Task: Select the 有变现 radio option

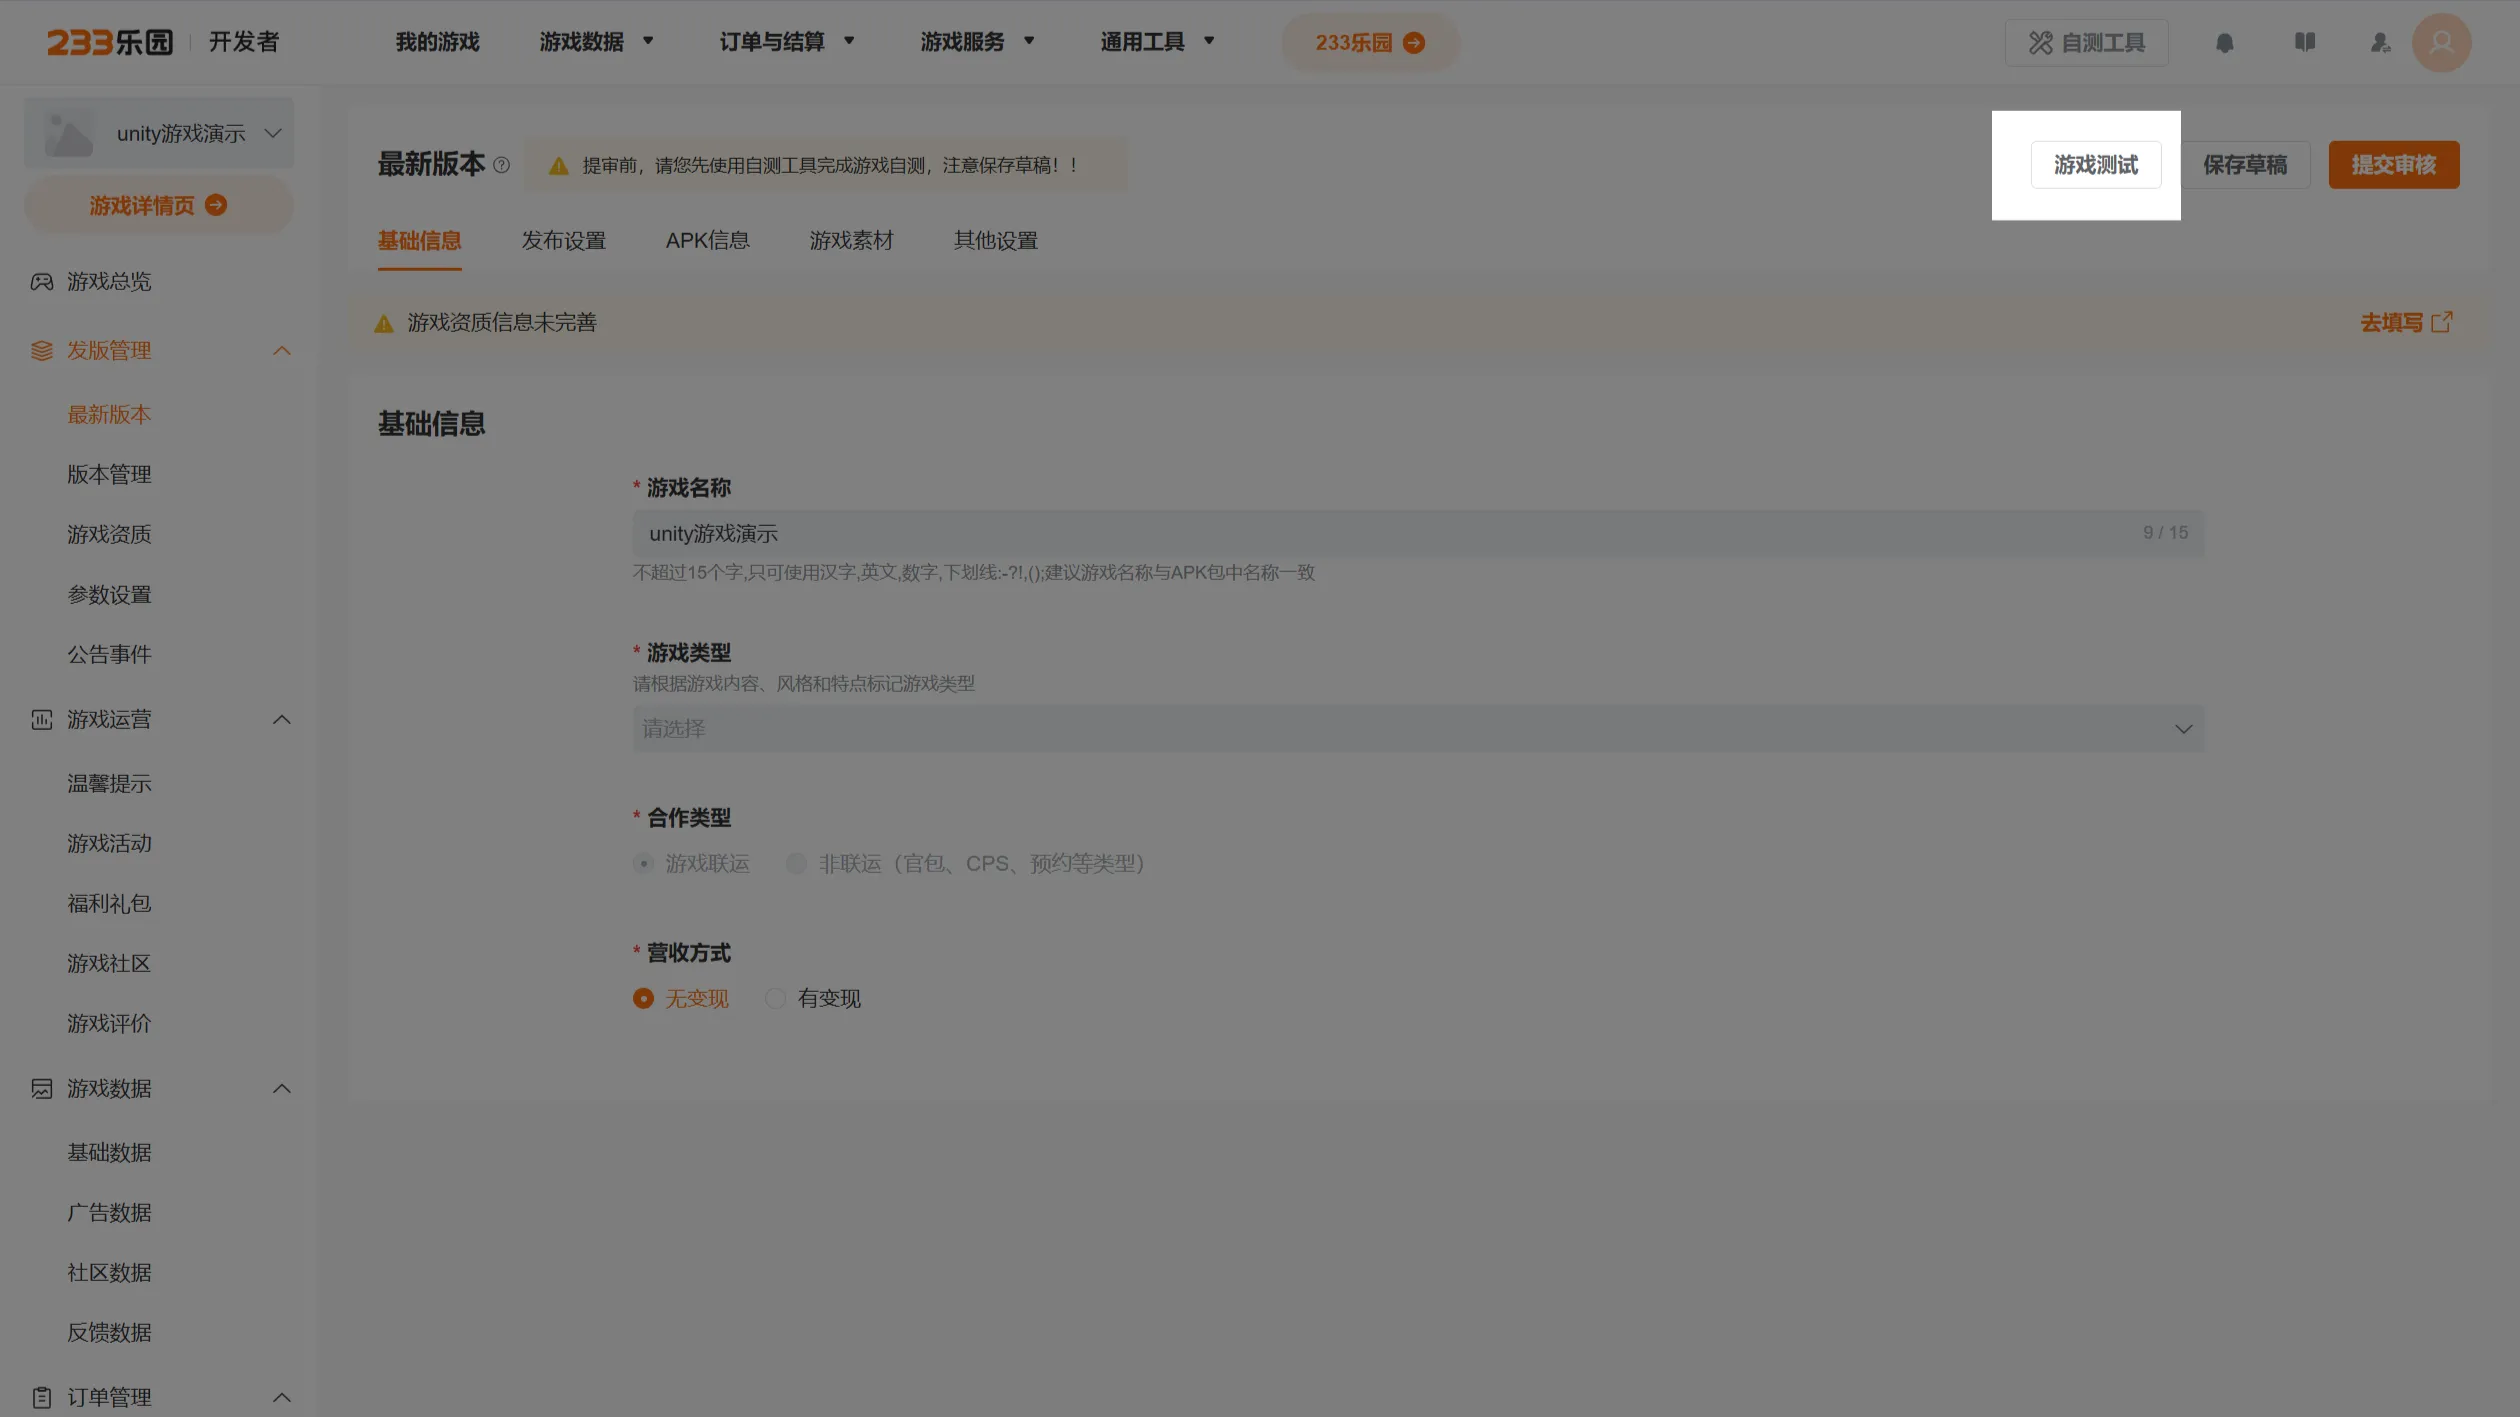Action: click(775, 998)
